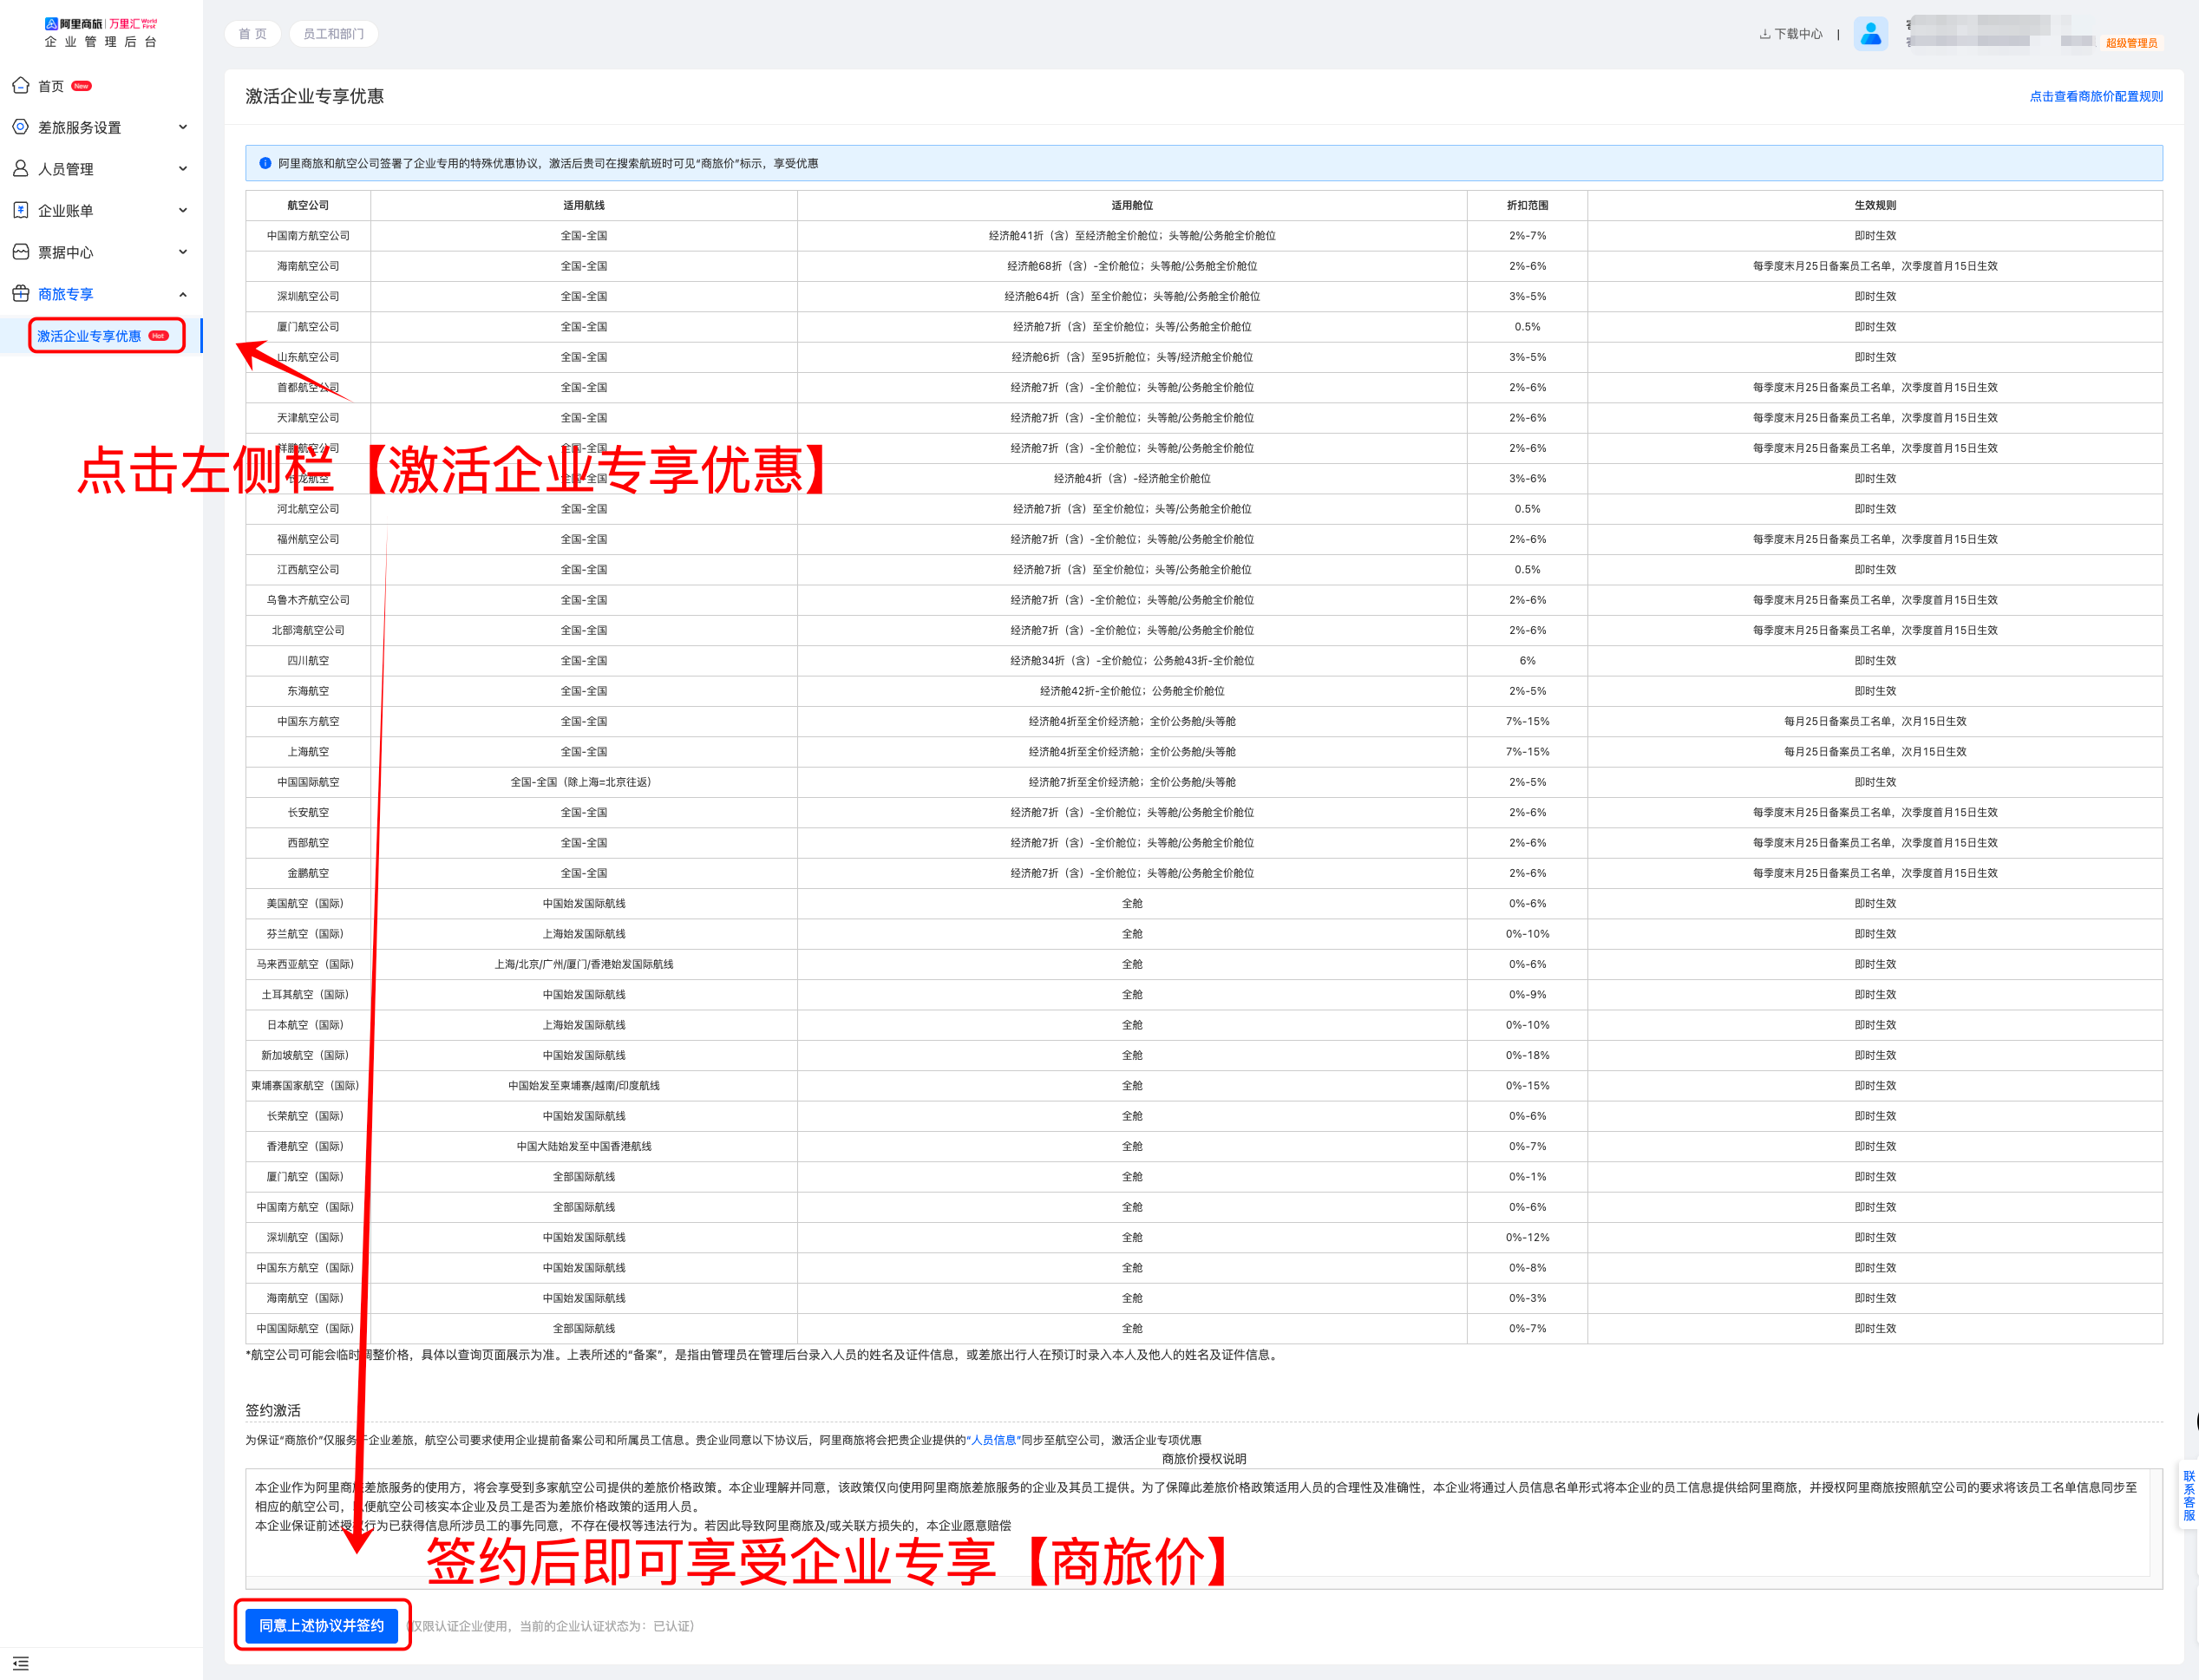The height and width of the screenshot is (1680, 2199).
Task: Click 中国大陆始发至中国香港航线 cell
Action: [x=584, y=1146]
